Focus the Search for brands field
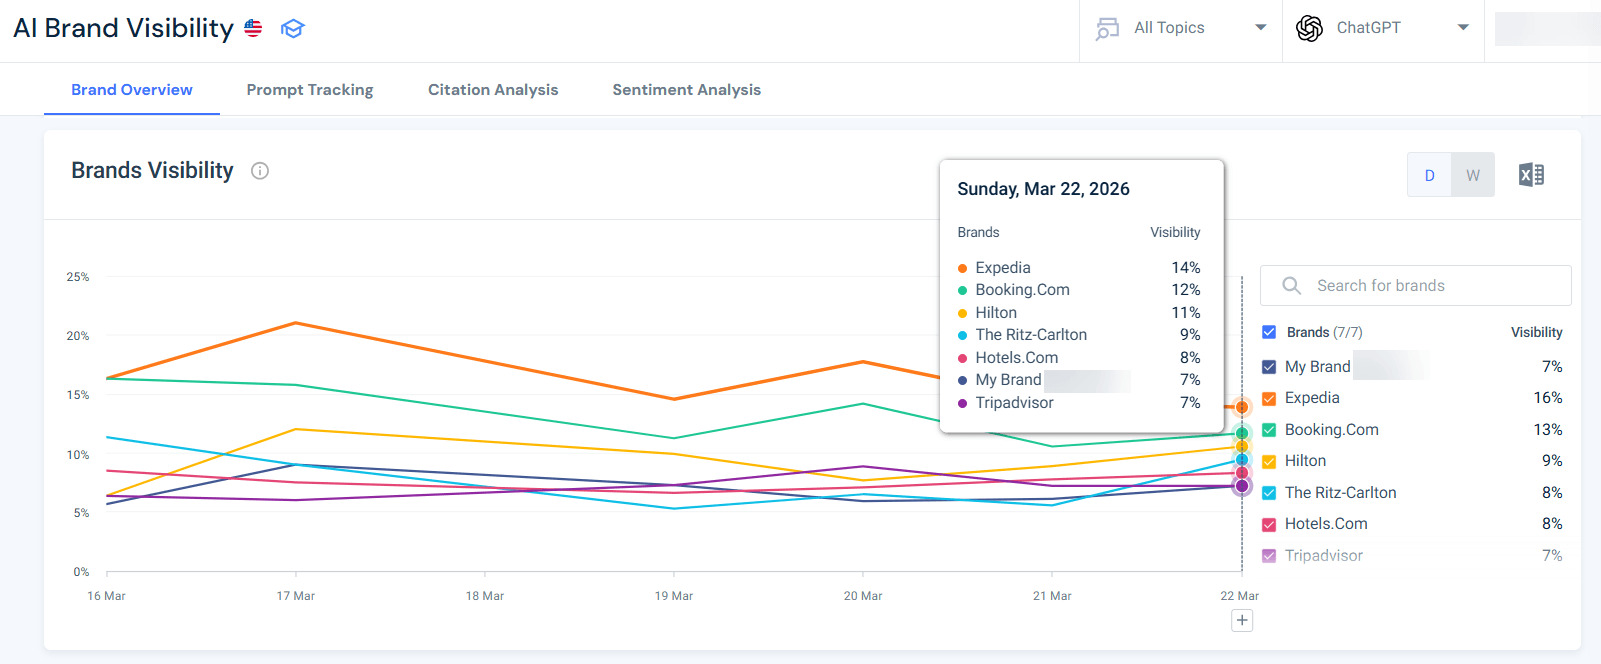1601x664 pixels. pos(1416,286)
